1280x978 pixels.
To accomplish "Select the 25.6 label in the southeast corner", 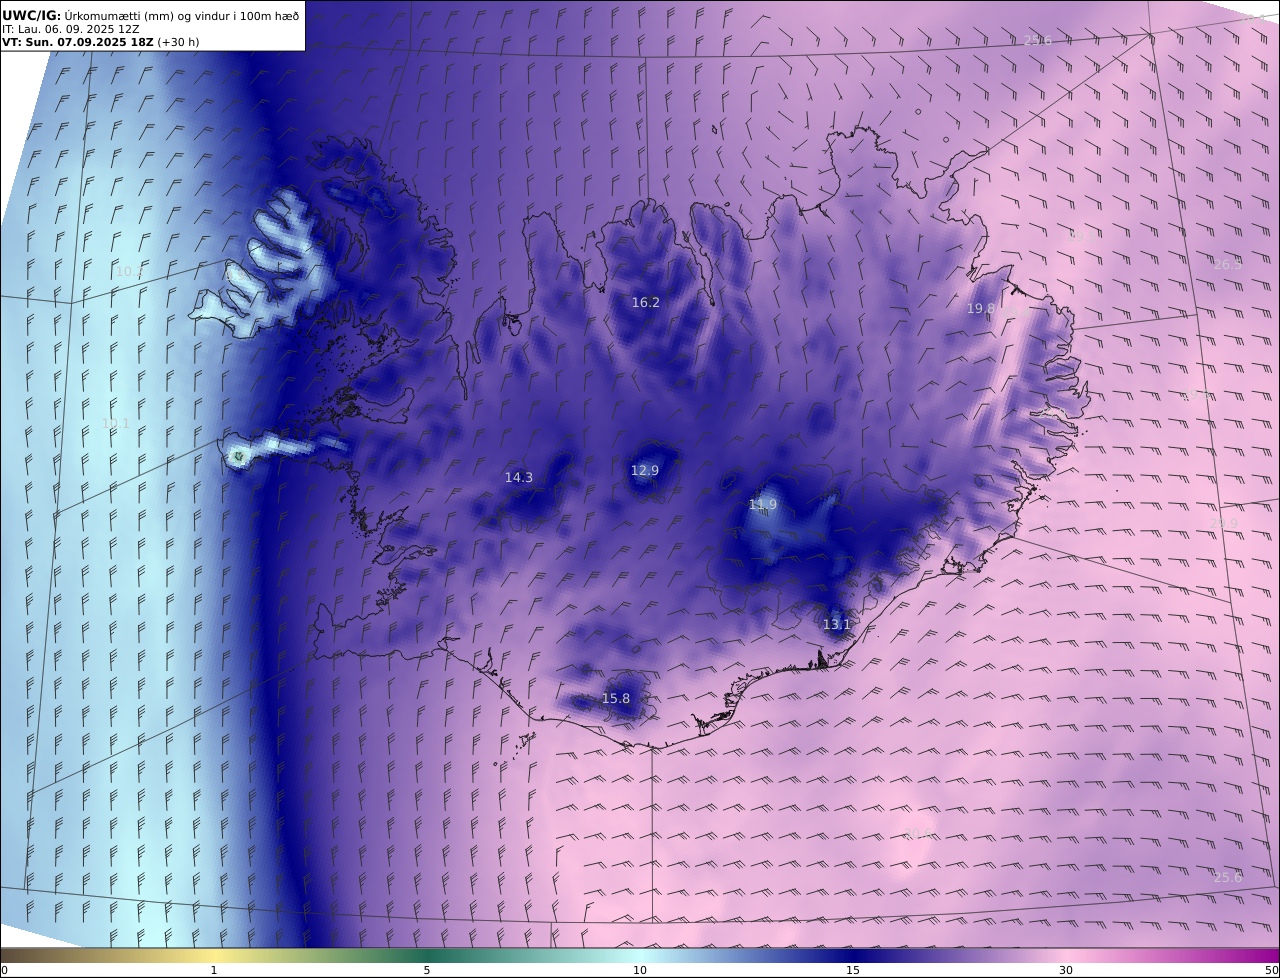I will pos(1228,877).
